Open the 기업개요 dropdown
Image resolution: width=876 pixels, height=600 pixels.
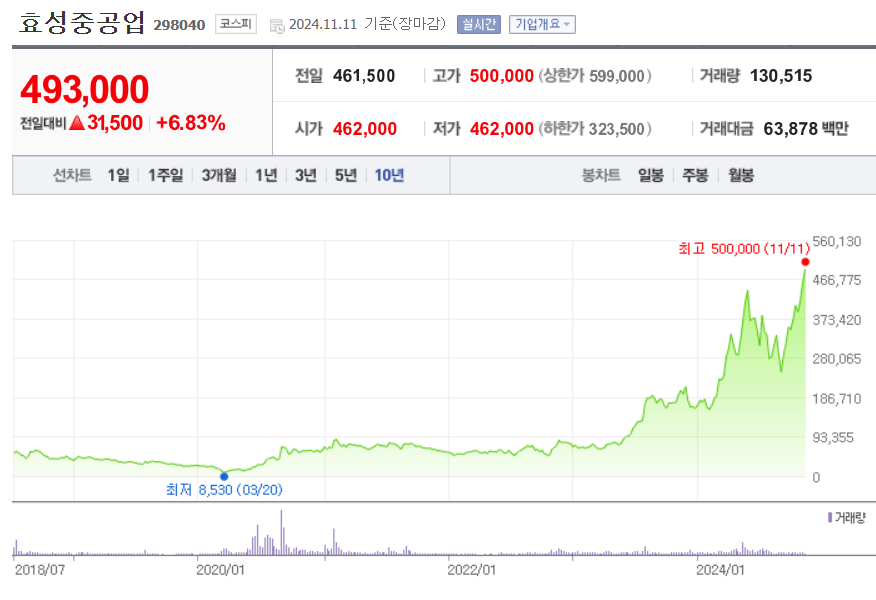pos(542,25)
